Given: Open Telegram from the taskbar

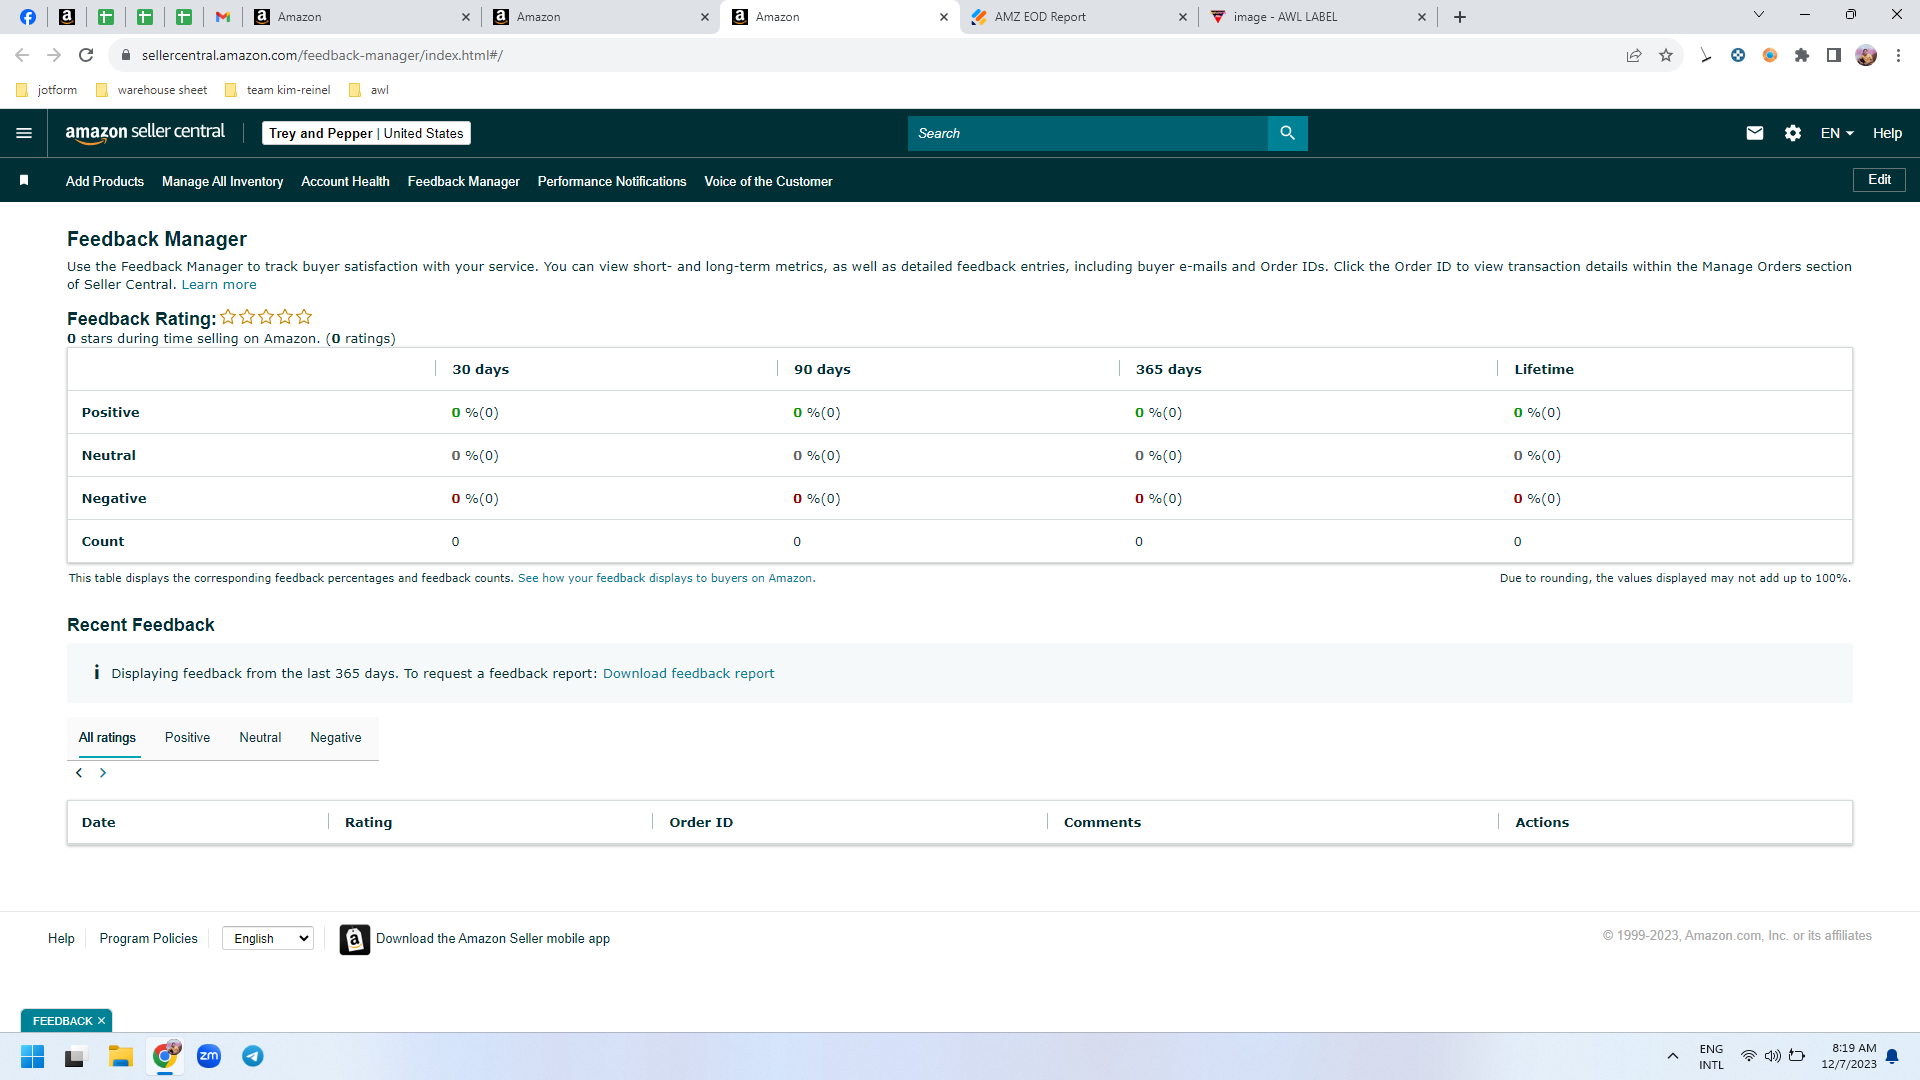Looking at the screenshot, I should [x=253, y=1056].
